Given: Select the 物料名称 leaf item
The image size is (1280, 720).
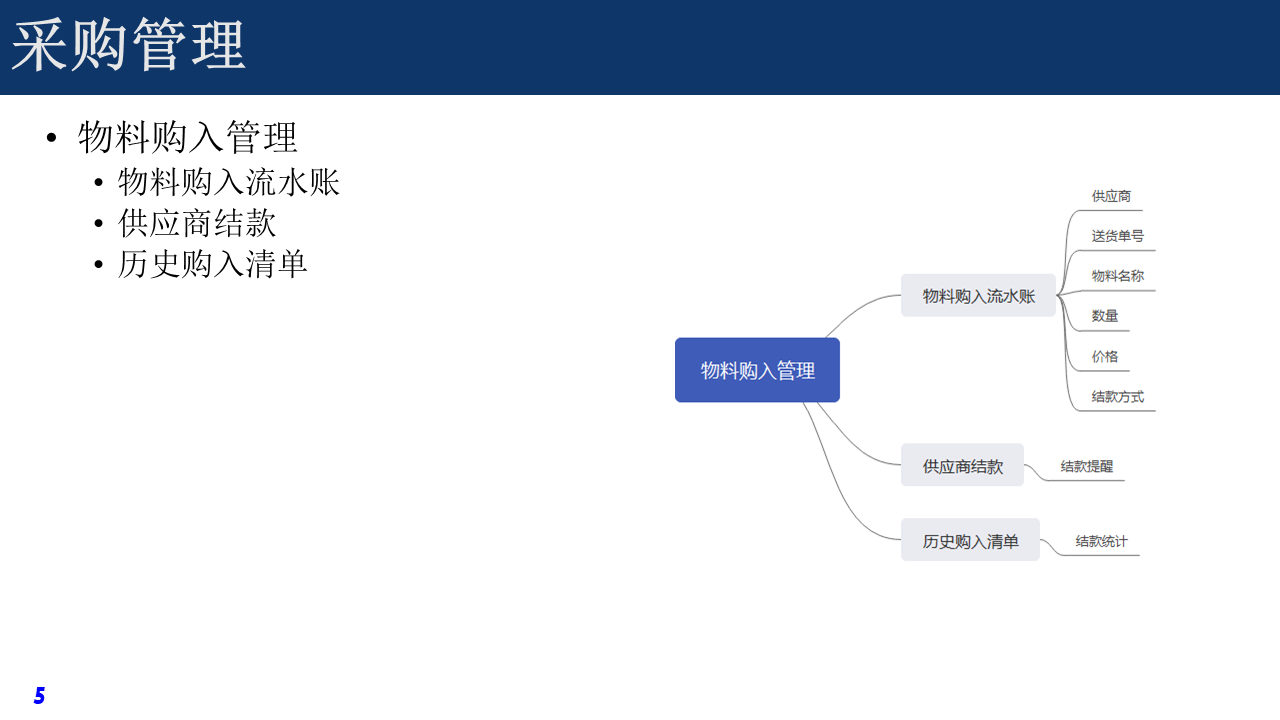Looking at the screenshot, I should (x=1117, y=276).
